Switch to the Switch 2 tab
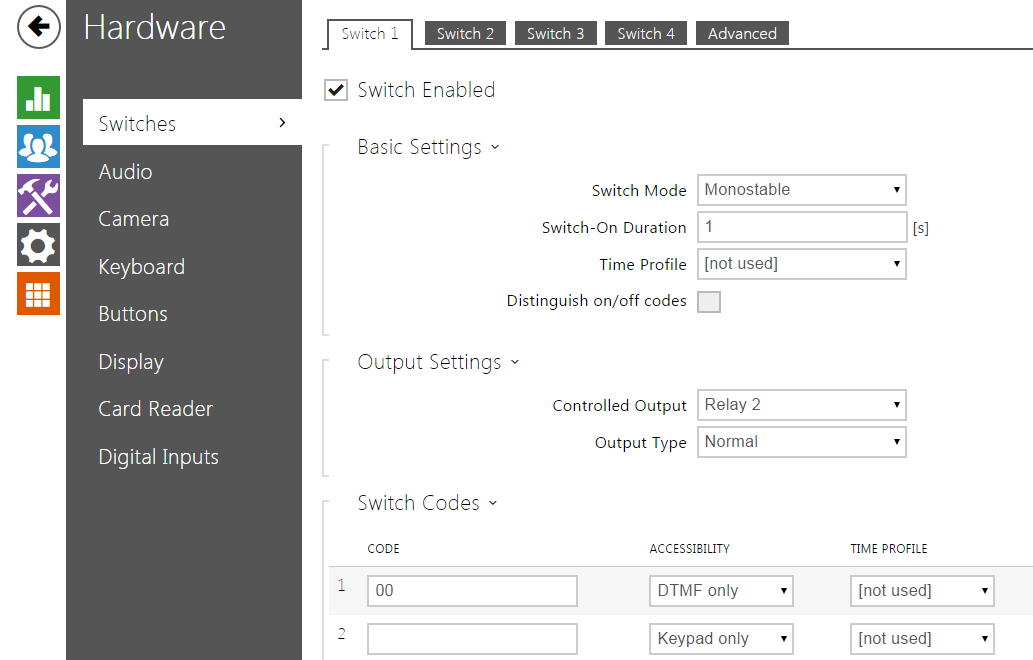The width and height of the screenshot is (1033, 660). pyautogui.click(x=465, y=34)
